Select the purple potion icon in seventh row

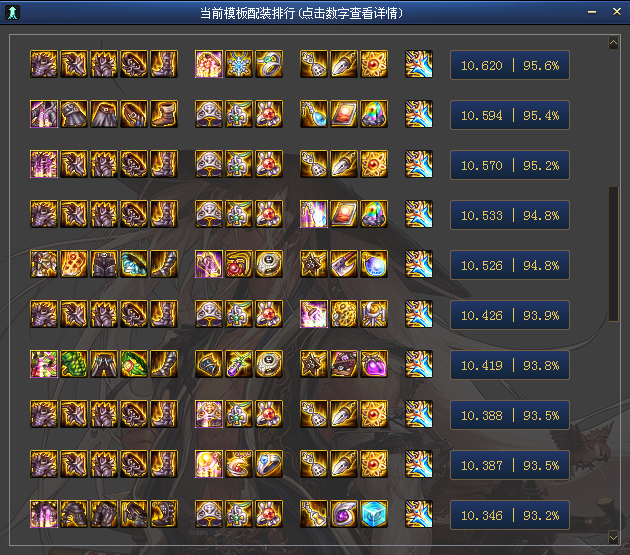pyautogui.click(x=374, y=364)
